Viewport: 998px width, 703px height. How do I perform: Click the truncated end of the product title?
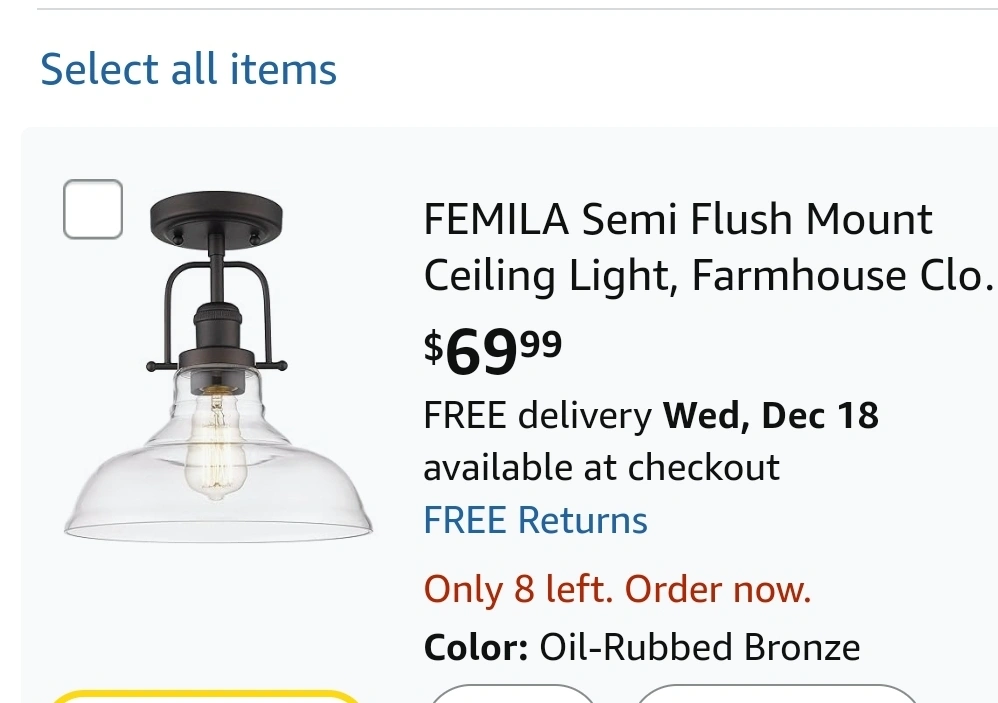(x=955, y=276)
